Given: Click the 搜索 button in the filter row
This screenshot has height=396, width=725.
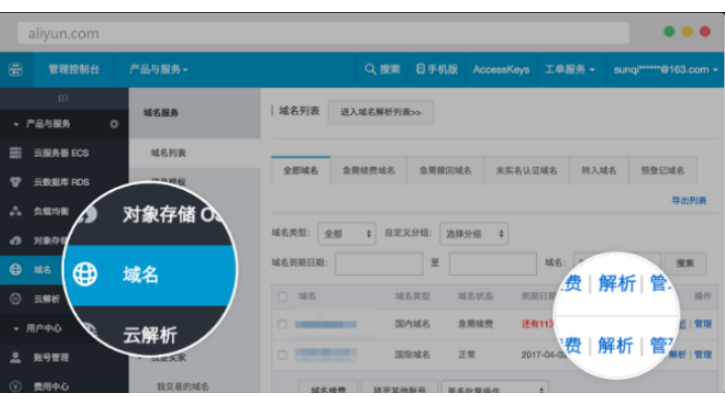Looking at the screenshot, I should 685,263.
